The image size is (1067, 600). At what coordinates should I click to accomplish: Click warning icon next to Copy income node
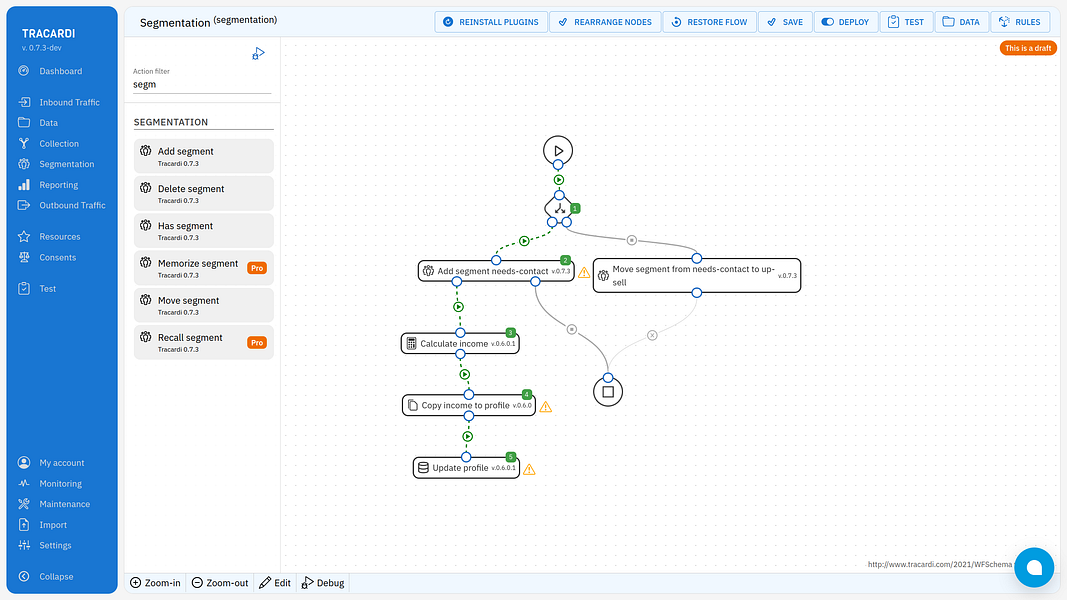click(546, 407)
